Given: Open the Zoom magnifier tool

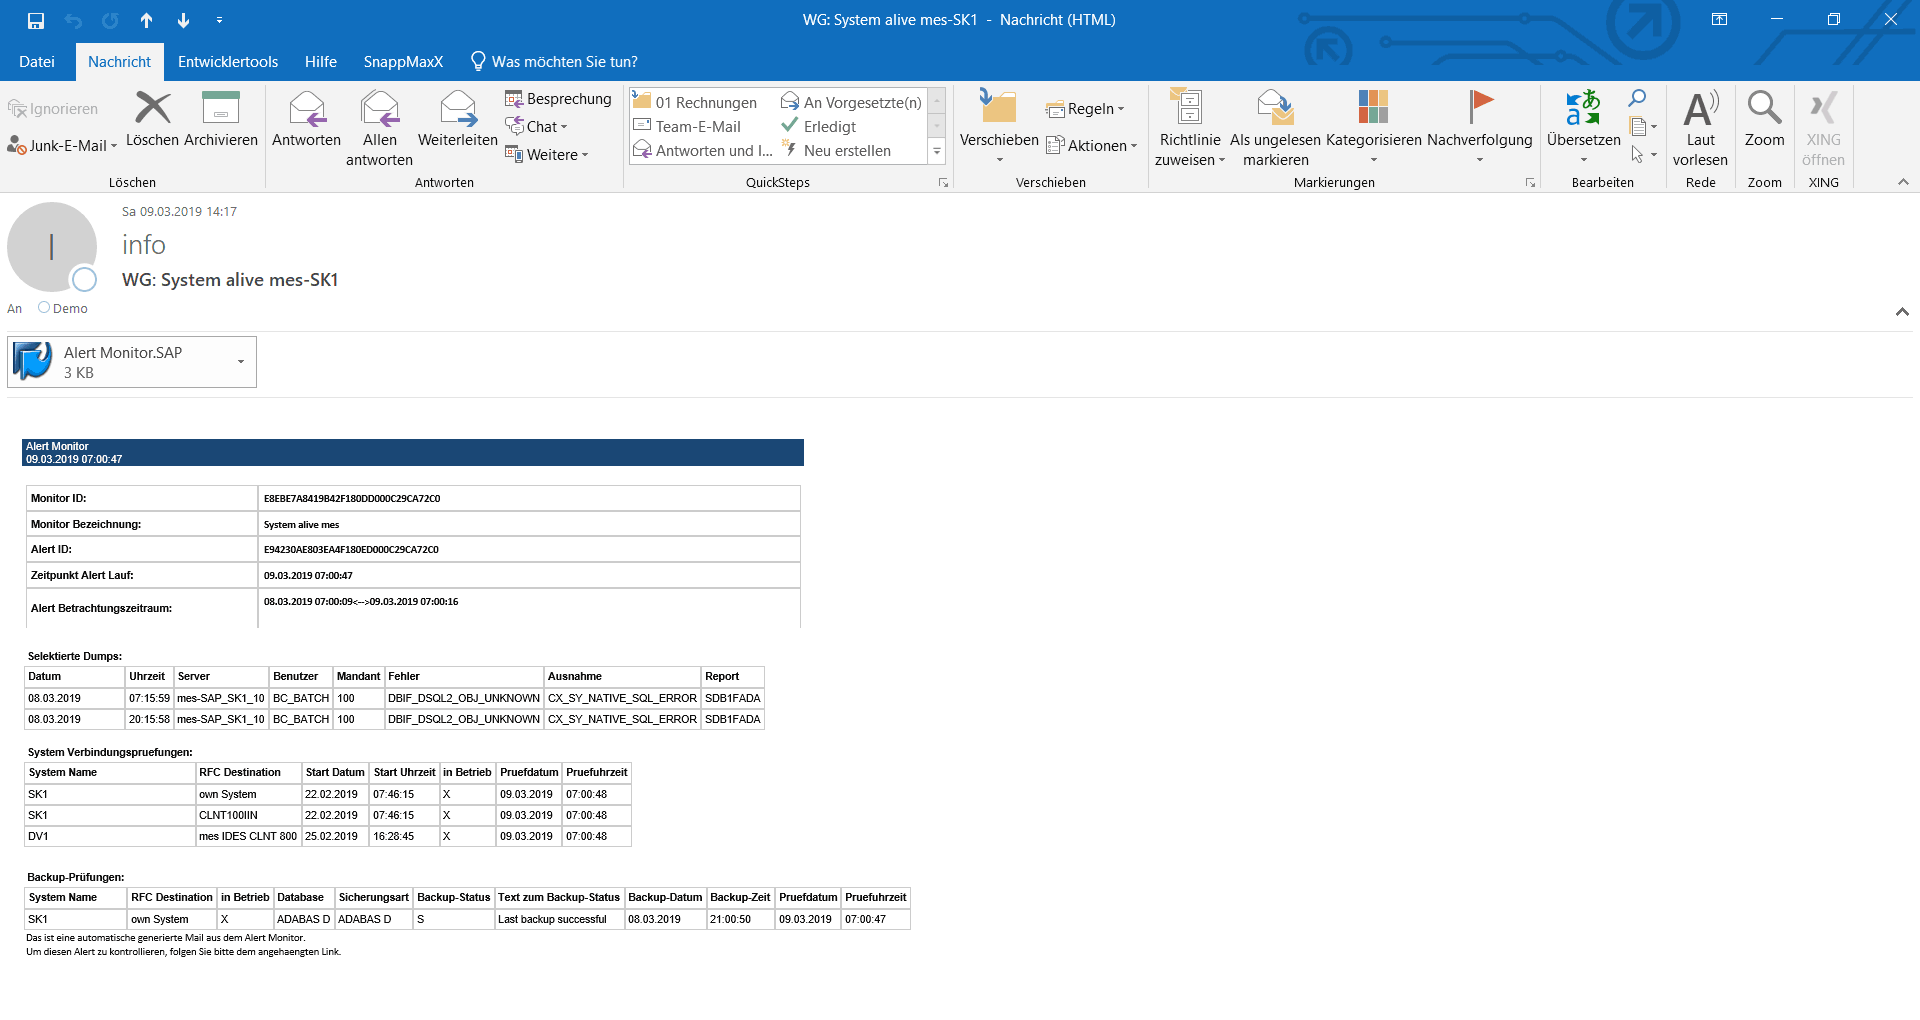Looking at the screenshot, I should tap(1764, 119).
